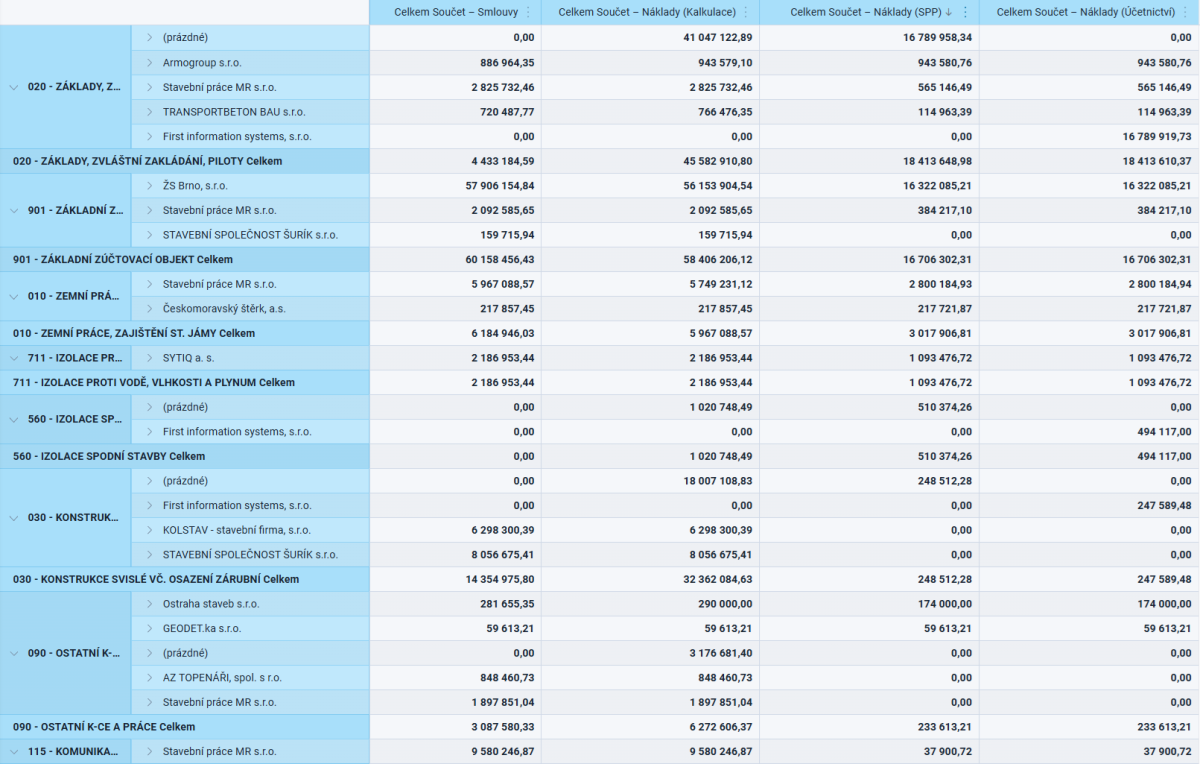The image size is (1200, 764).
Task: Sort by Celkem Součet – Náklady (Kalkulace) header
Action: pos(647,12)
